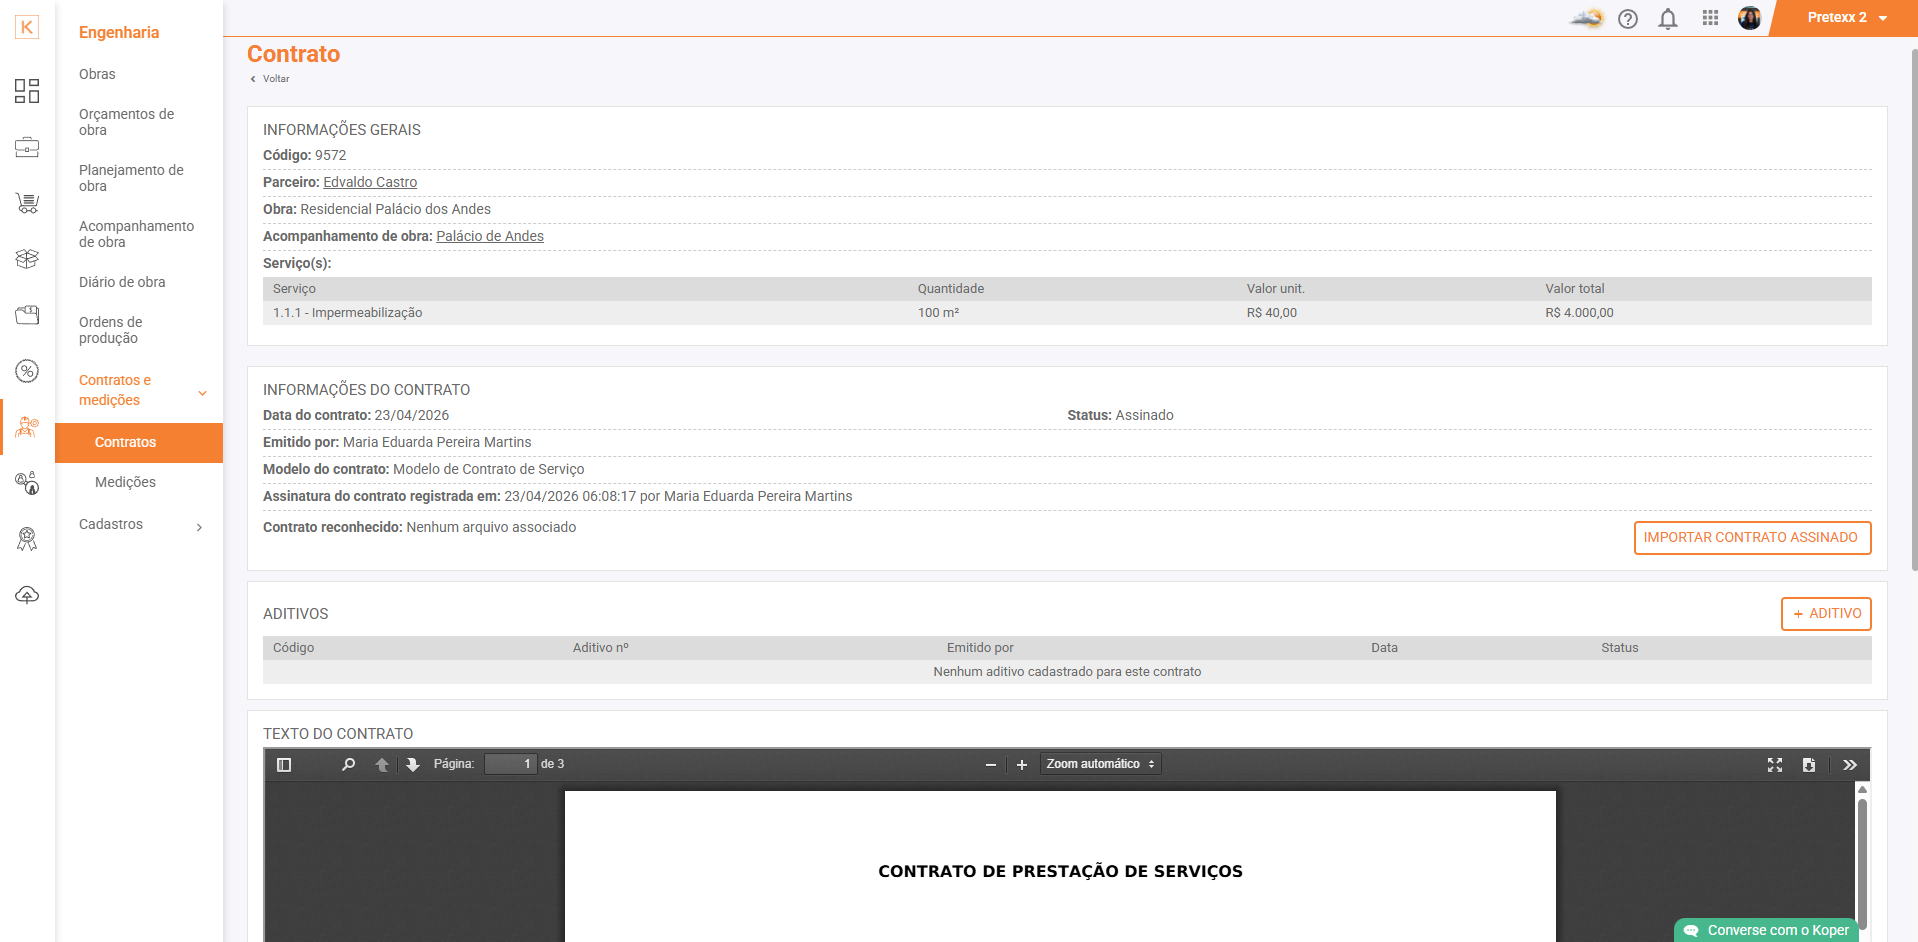This screenshot has width=1918, height=942.
Task: Click the Valor total R$ 4.000,00 cell
Action: tap(1580, 313)
